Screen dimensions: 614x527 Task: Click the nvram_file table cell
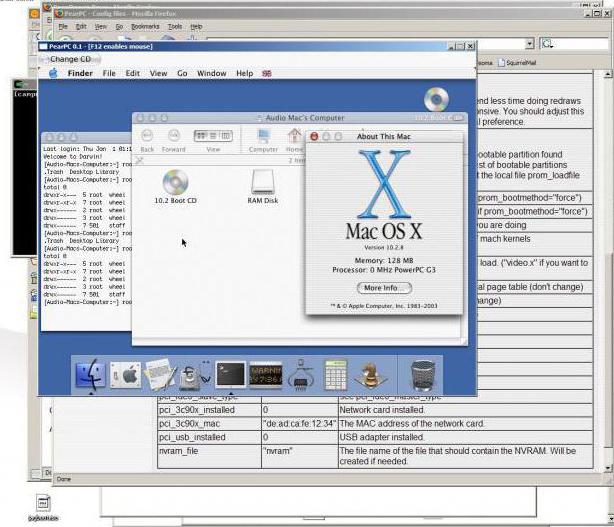pos(209,456)
